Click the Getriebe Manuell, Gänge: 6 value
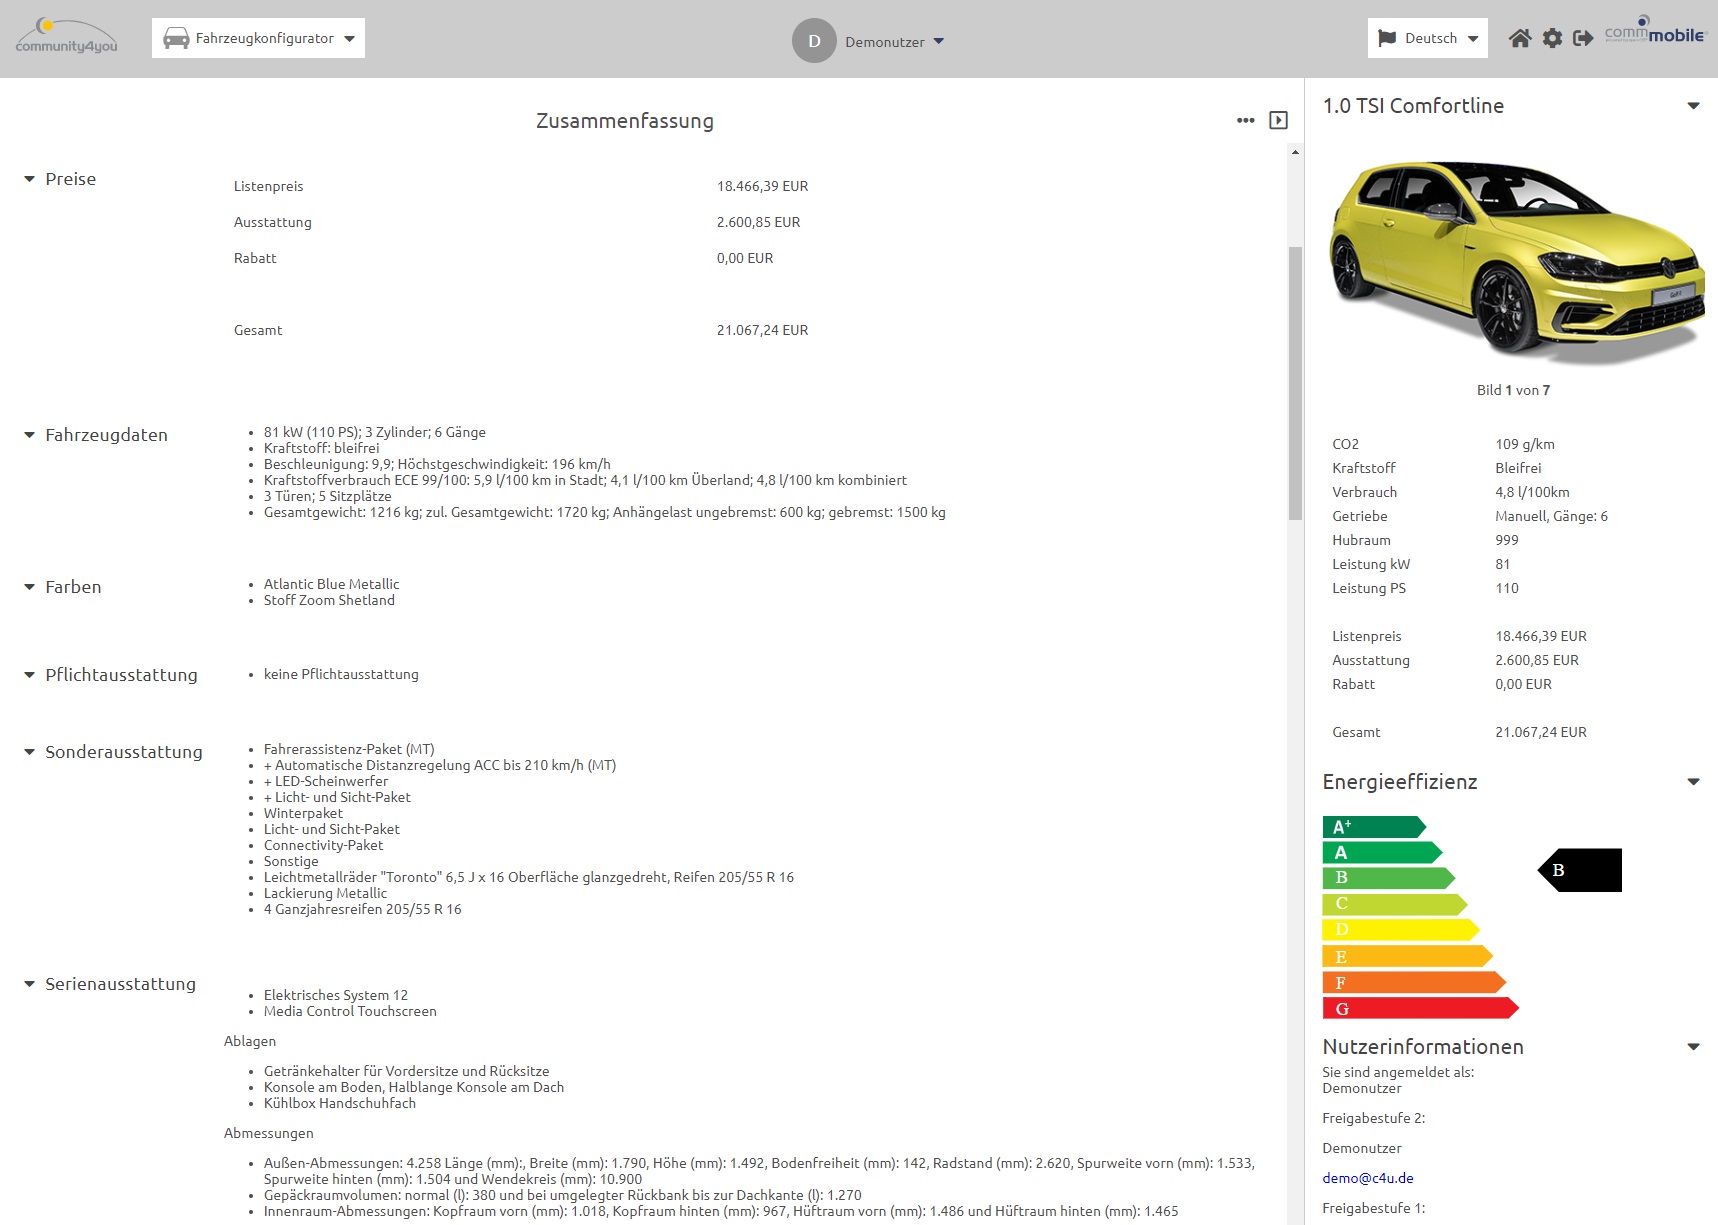The image size is (1718, 1225). pyautogui.click(x=1551, y=516)
